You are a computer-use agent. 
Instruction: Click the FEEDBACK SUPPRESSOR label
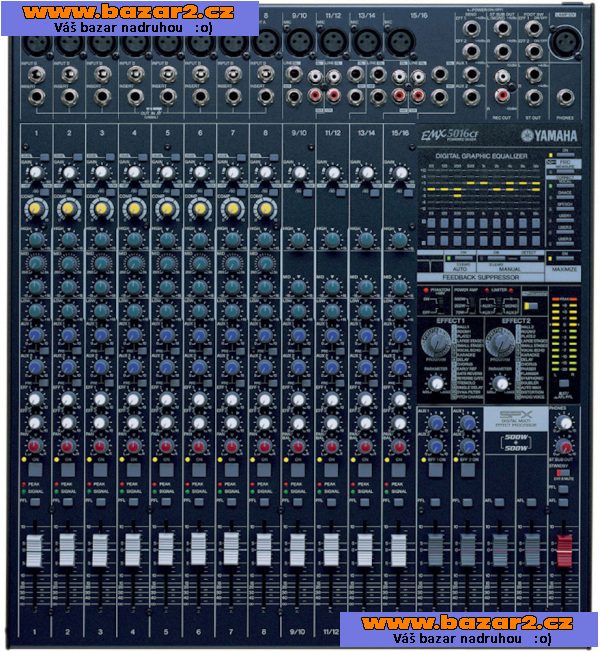(x=480, y=277)
